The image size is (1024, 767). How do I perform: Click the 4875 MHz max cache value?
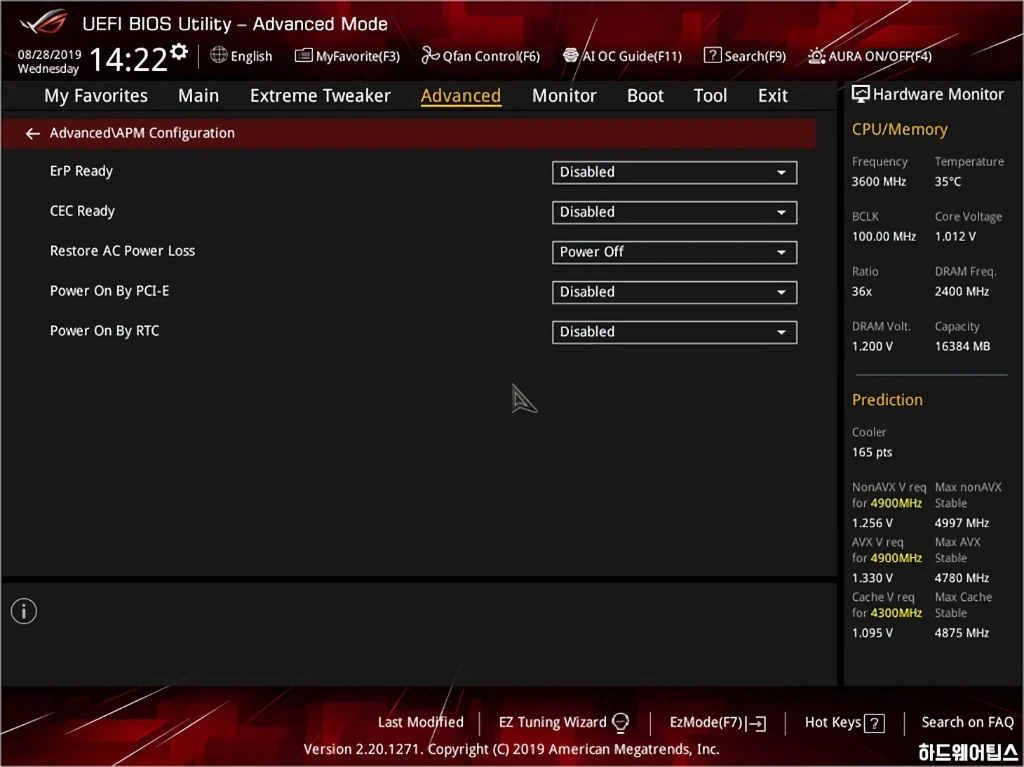(961, 632)
